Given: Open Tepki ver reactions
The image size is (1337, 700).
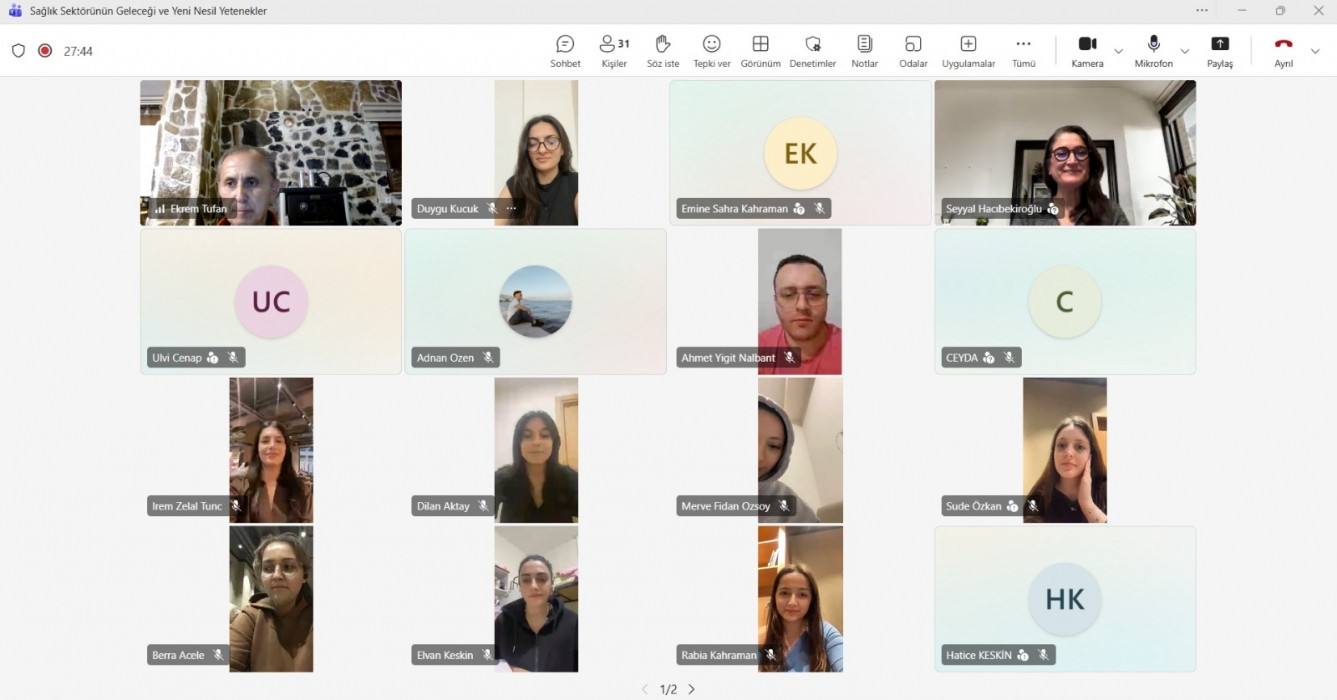Looking at the screenshot, I should [711, 50].
